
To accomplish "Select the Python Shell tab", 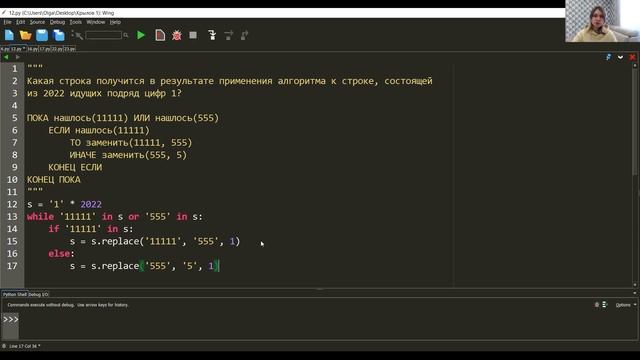I will coord(15,294).
